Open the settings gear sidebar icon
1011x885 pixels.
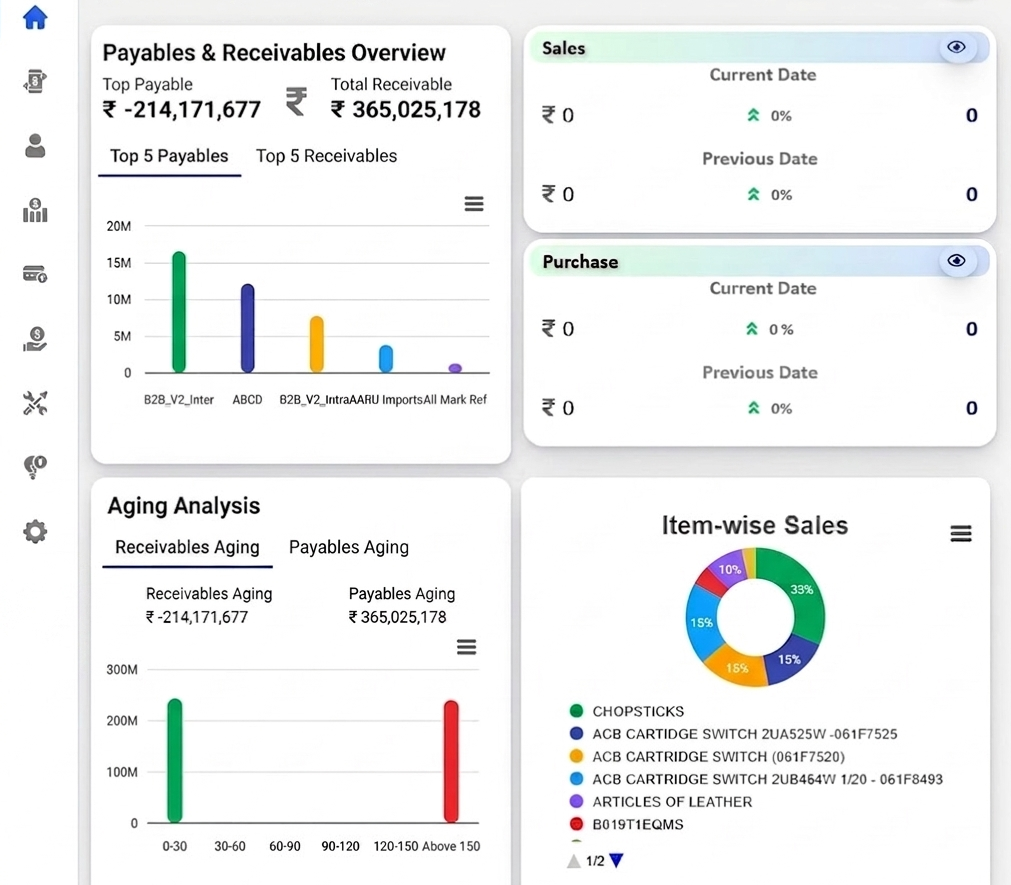click(x=35, y=532)
